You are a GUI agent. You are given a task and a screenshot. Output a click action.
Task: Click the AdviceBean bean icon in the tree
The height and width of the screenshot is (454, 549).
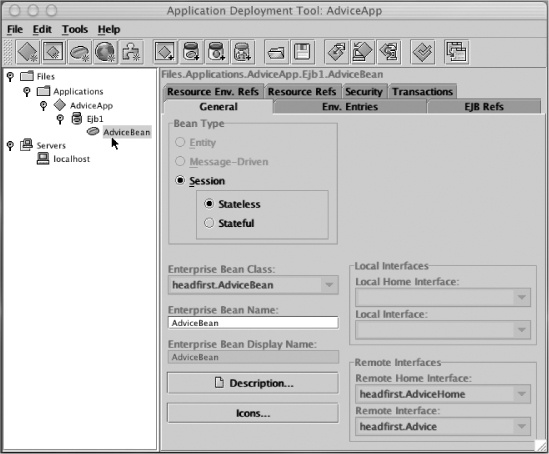[x=93, y=131]
